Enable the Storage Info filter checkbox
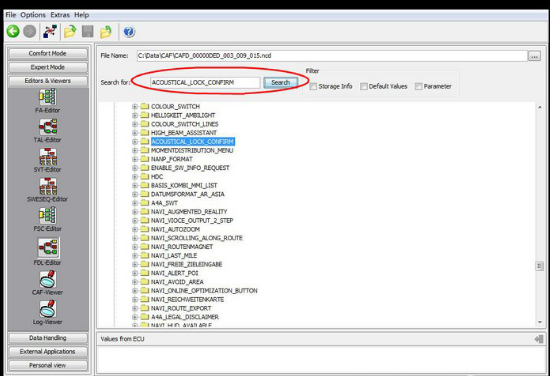The height and width of the screenshot is (376, 550). coord(313,86)
